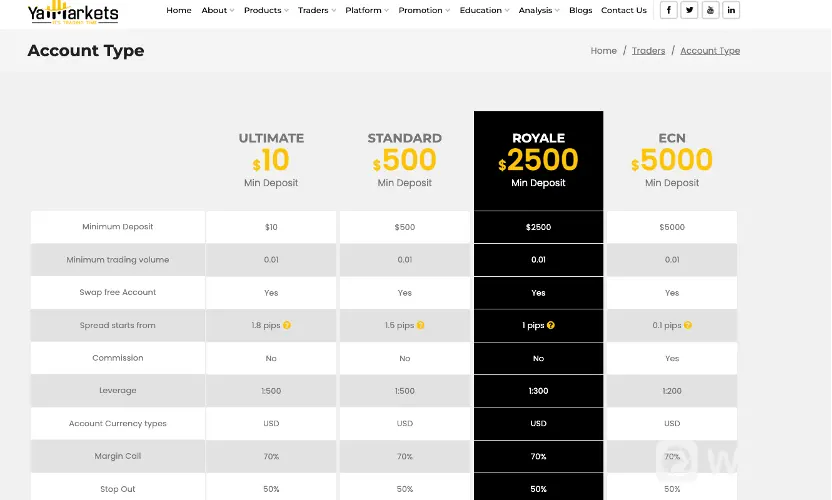832x500 pixels.
Task: Click the $10 minimum deposit cell
Action: tap(271, 227)
